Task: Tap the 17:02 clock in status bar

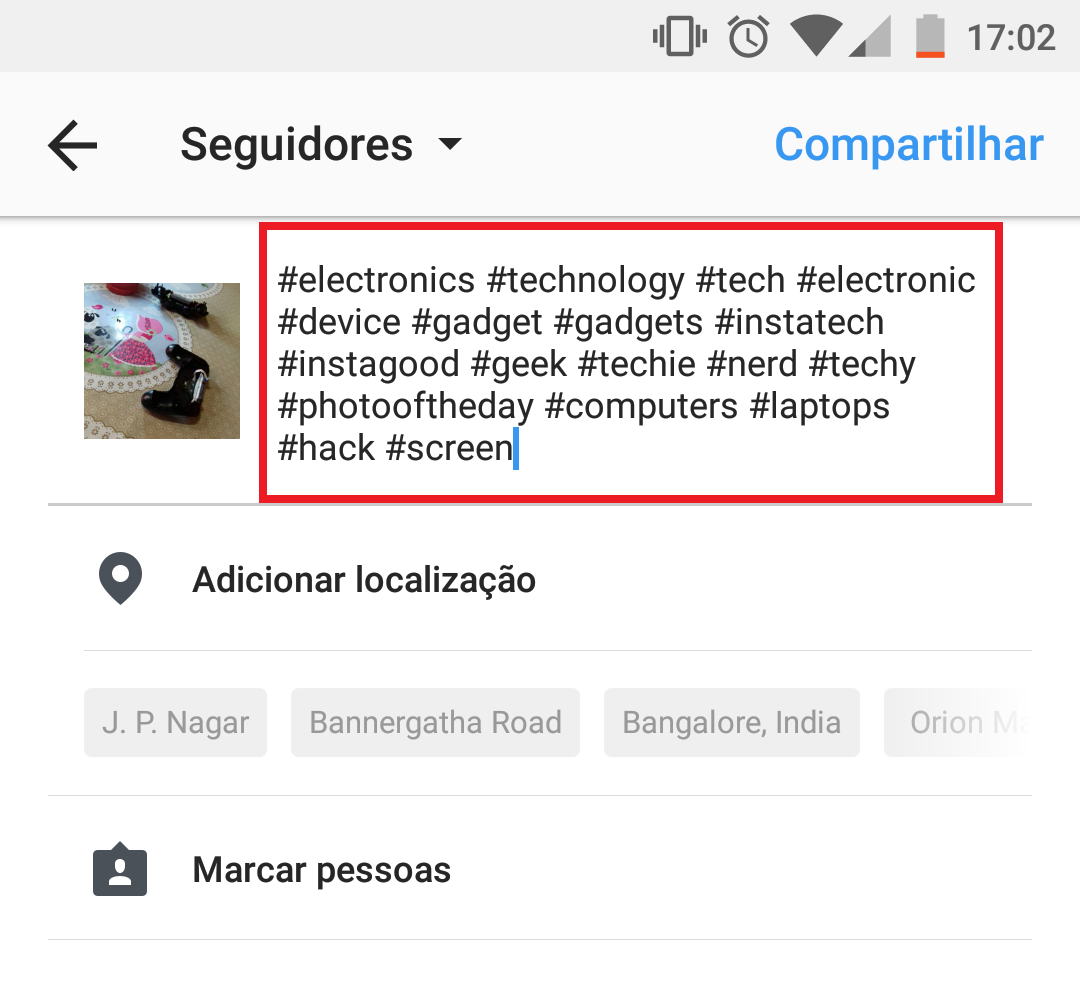Action: [1011, 37]
